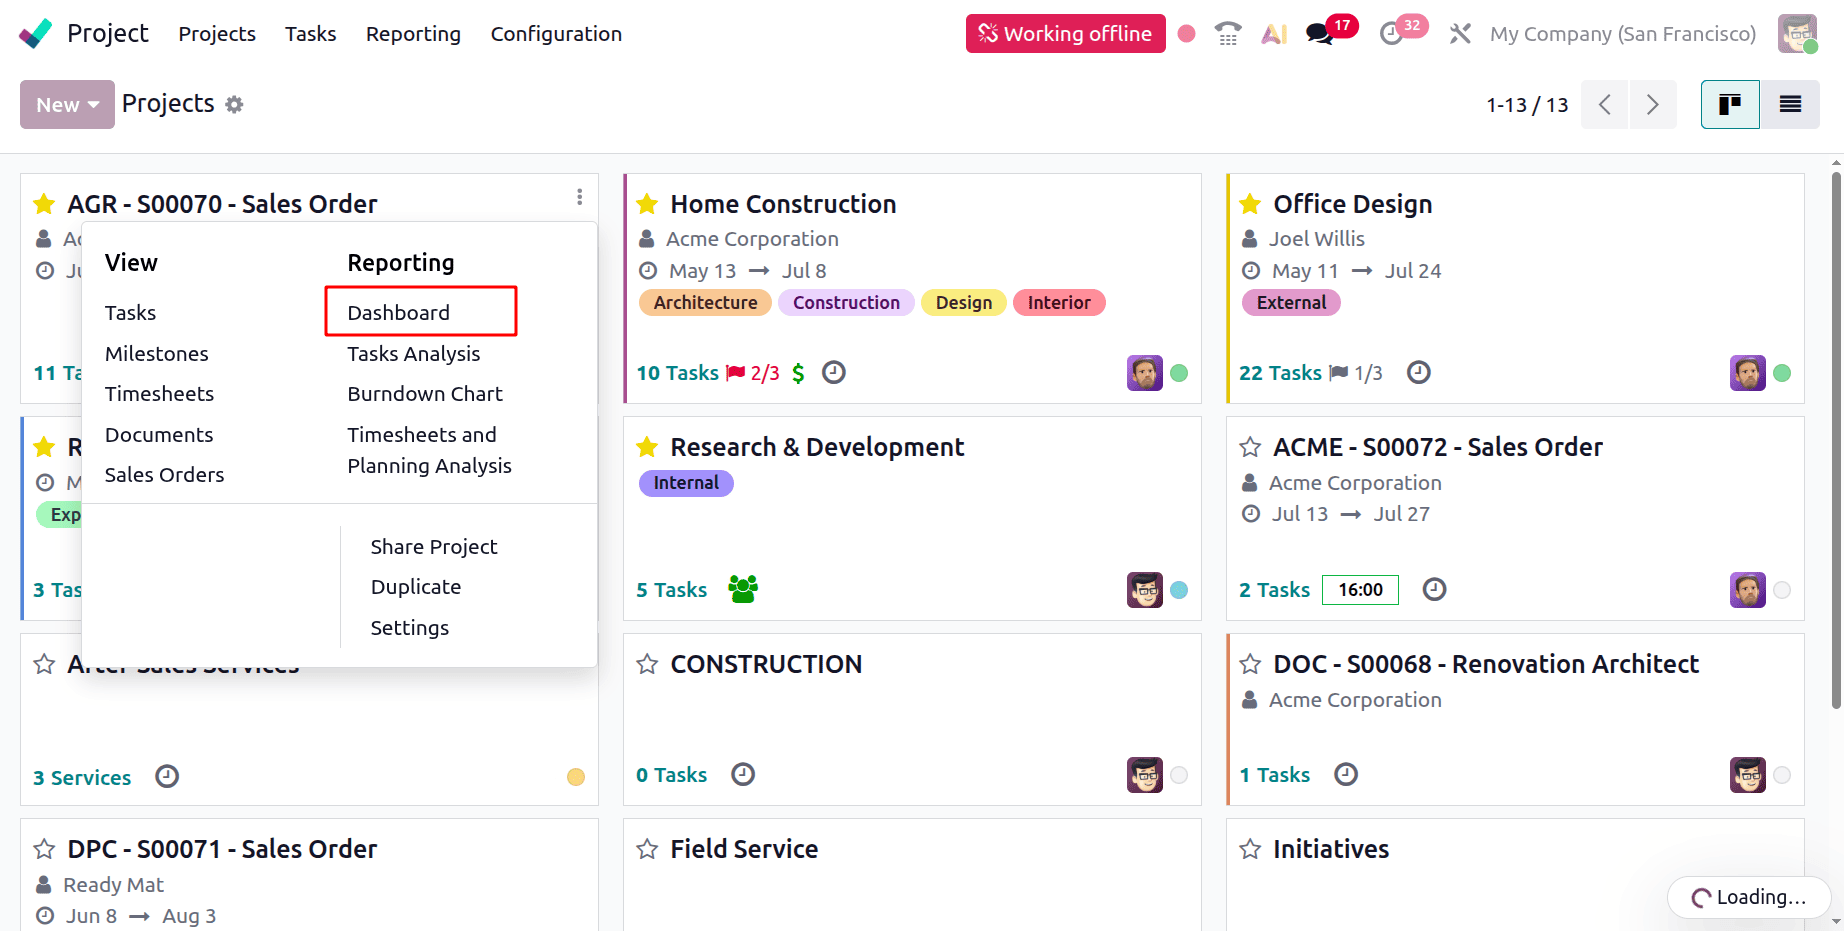Click activity clock on DOC S00068 card
Screen dimensions: 1844x931
(x=1347, y=775)
